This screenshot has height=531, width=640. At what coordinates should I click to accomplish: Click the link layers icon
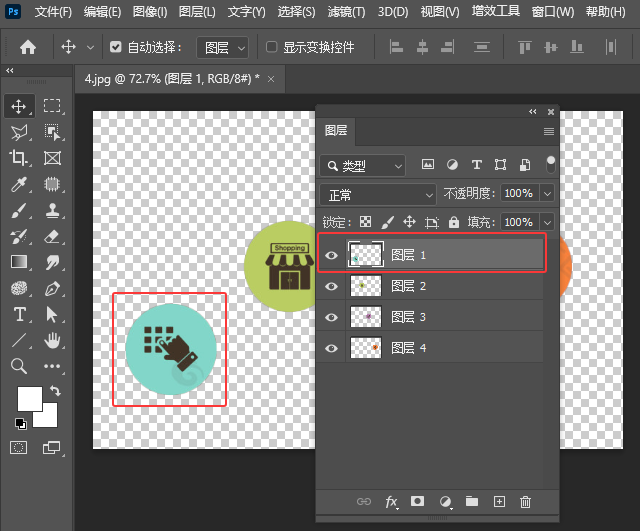364,501
